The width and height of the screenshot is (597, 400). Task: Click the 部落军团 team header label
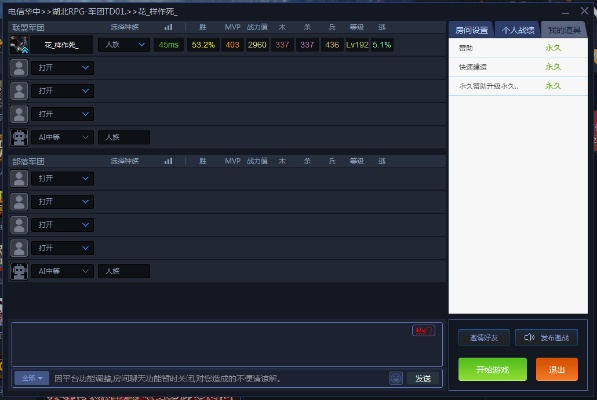pyautogui.click(x=28, y=161)
